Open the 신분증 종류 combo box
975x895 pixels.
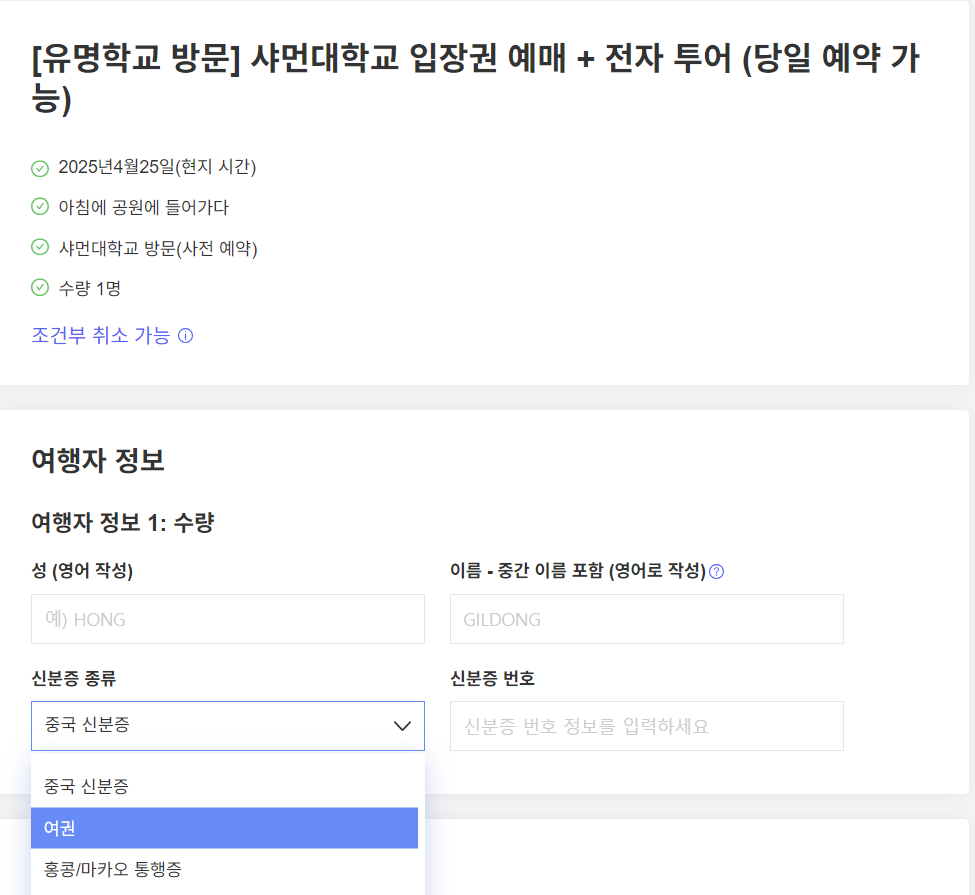click(x=225, y=726)
